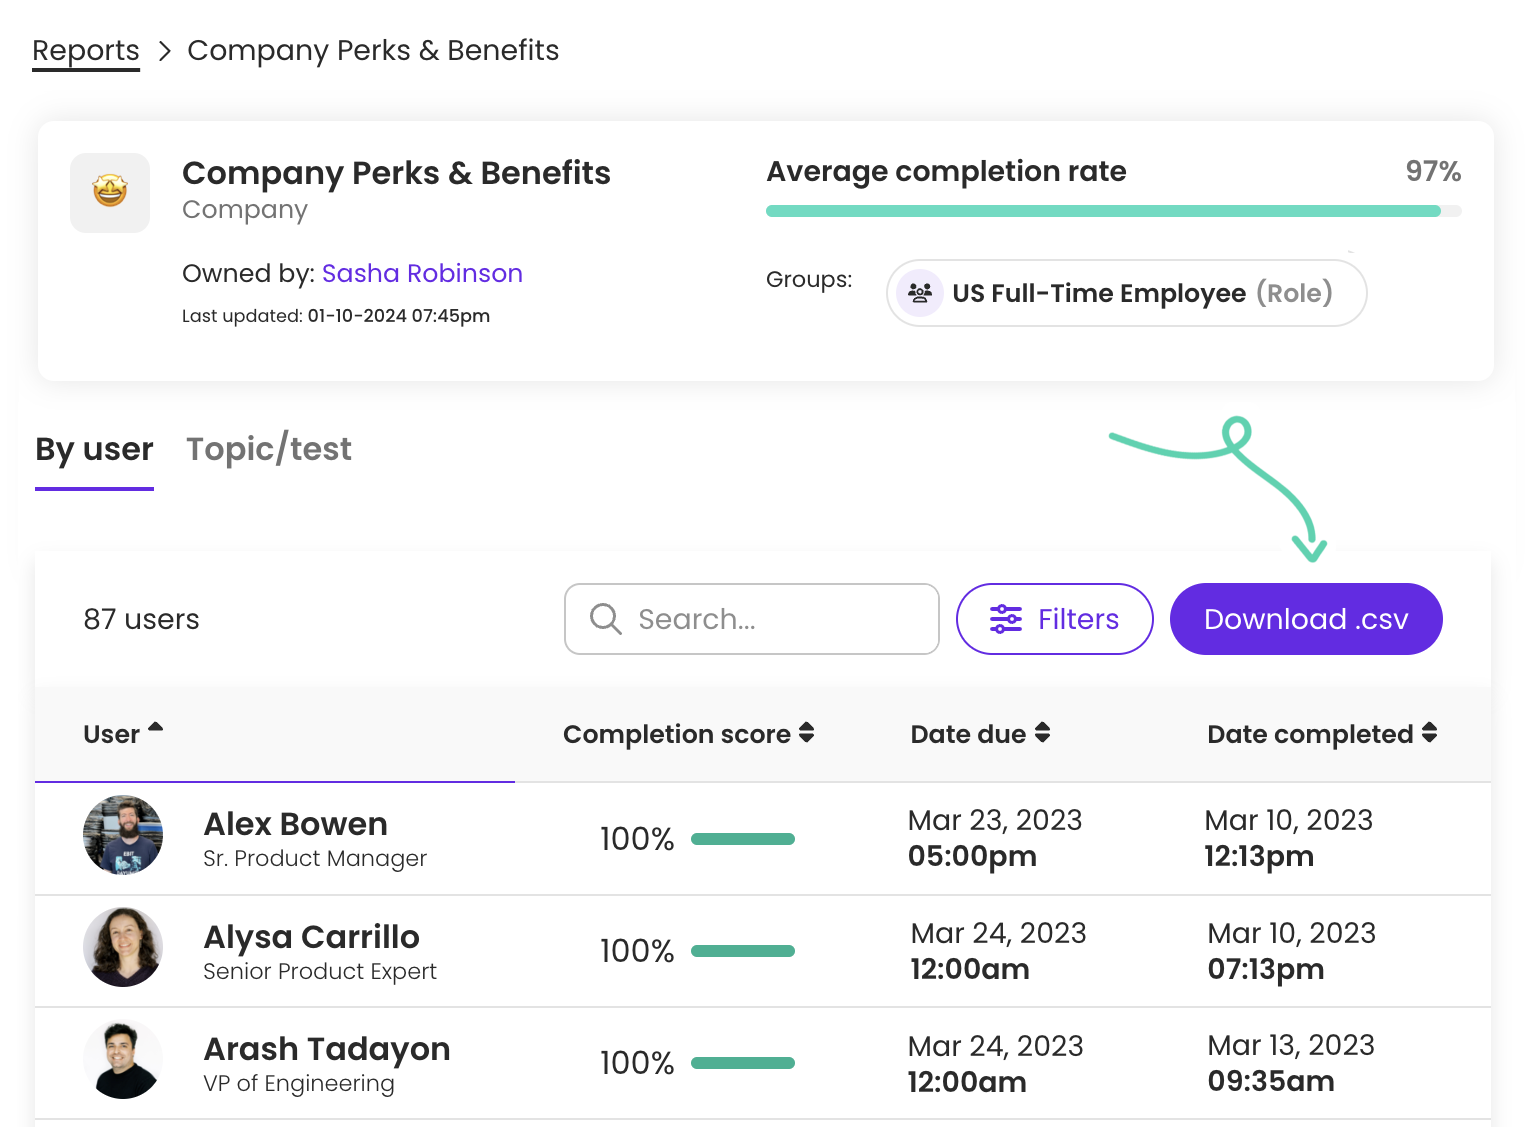1530x1127 pixels.
Task: Sort by User column arrow
Action: [x=155, y=729]
